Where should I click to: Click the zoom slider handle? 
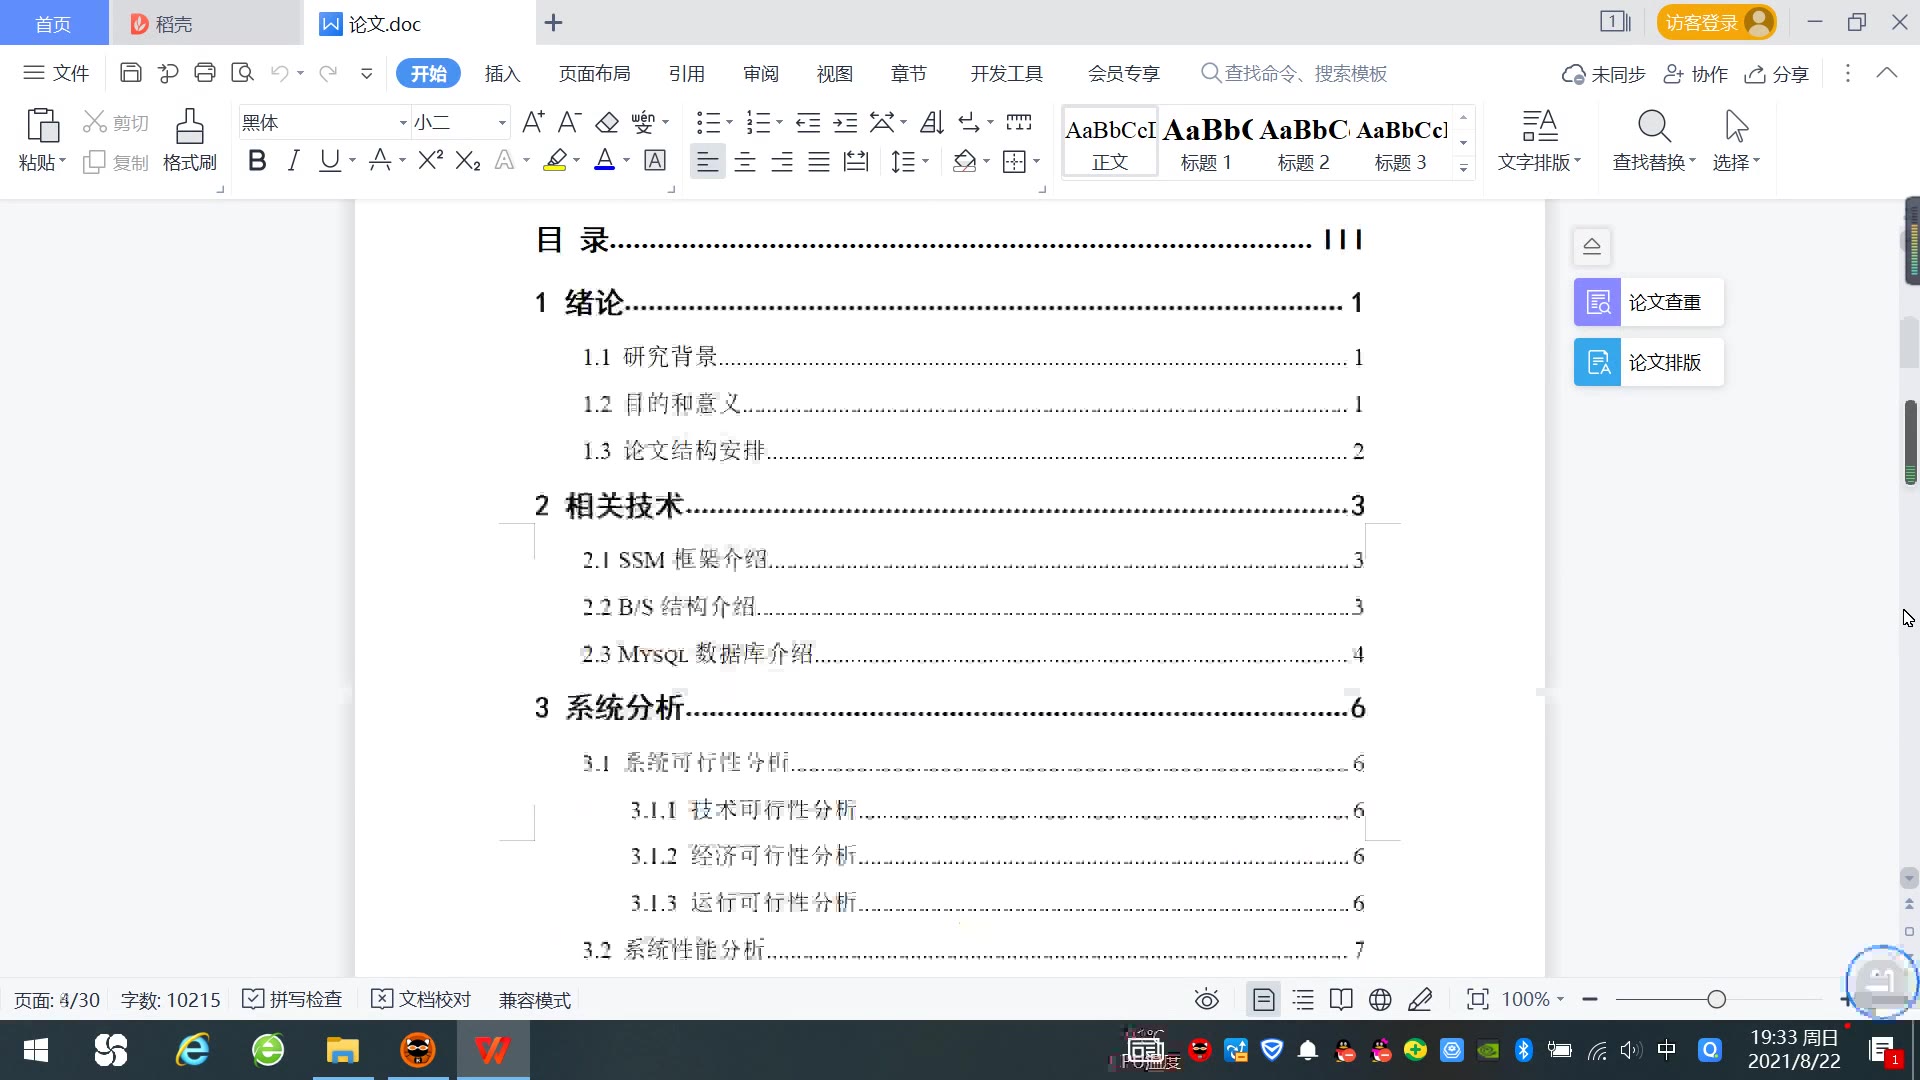pos(1716,999)
